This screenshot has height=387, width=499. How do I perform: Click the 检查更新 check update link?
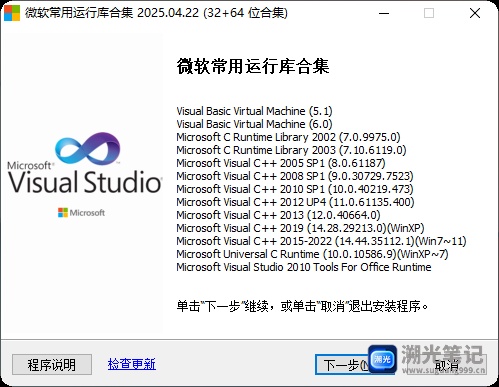click(132, 364)
